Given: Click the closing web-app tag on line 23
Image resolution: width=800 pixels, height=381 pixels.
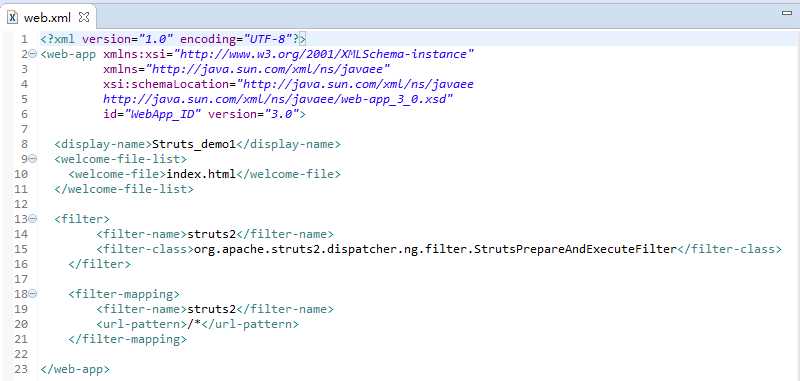Looking at the screenshot, I should pos(75,369).
